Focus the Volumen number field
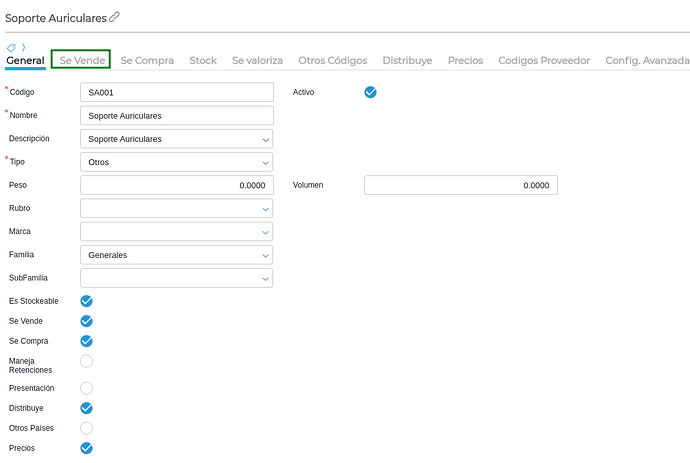Viewport: 690px width, 463px height. [x=460, y=185]
